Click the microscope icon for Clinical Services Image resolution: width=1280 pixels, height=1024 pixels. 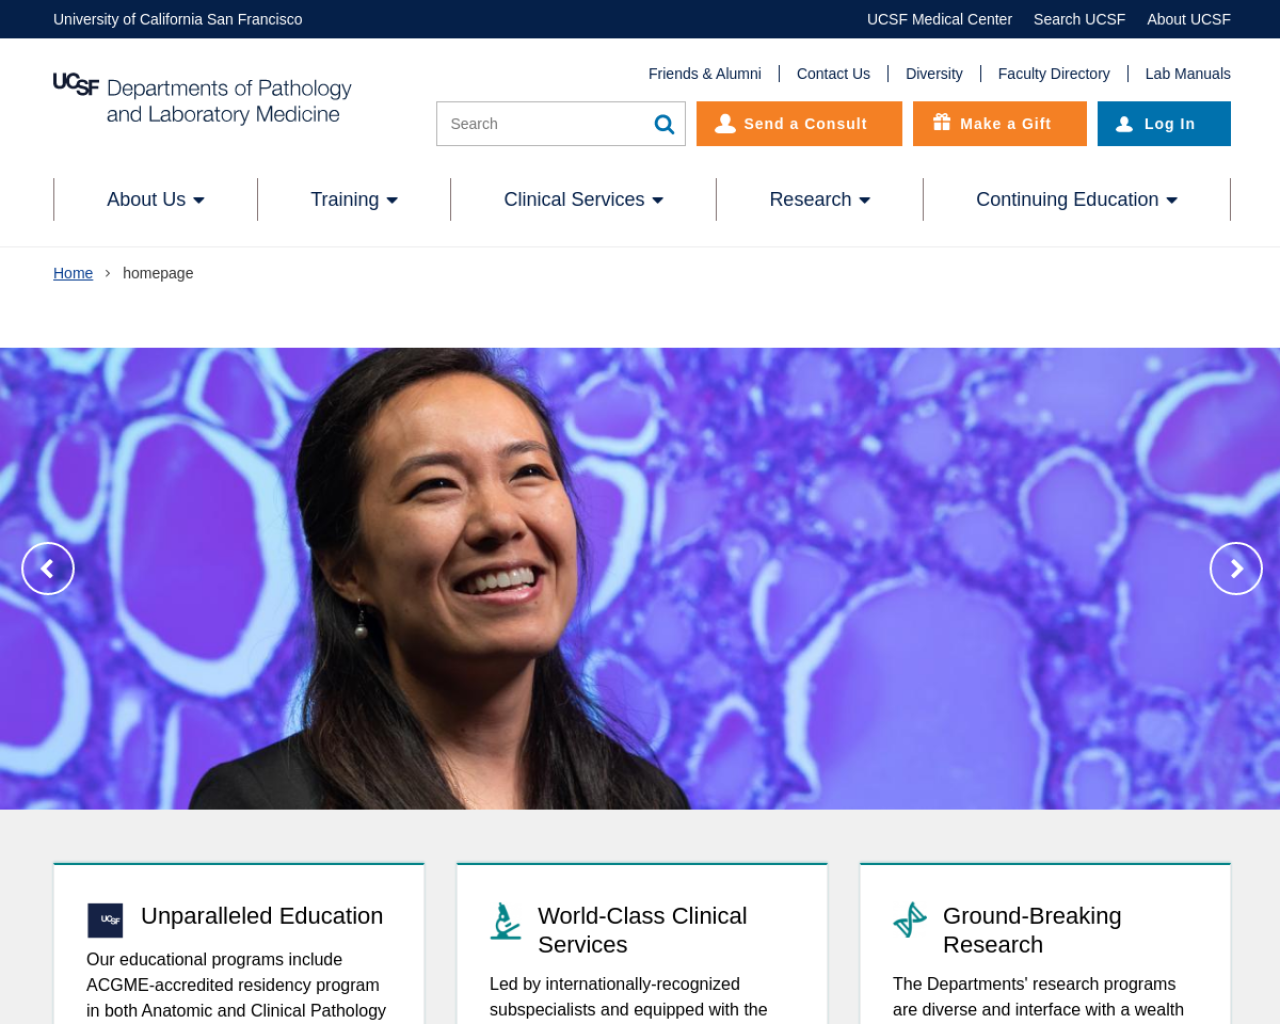click(x=506, y=921)
